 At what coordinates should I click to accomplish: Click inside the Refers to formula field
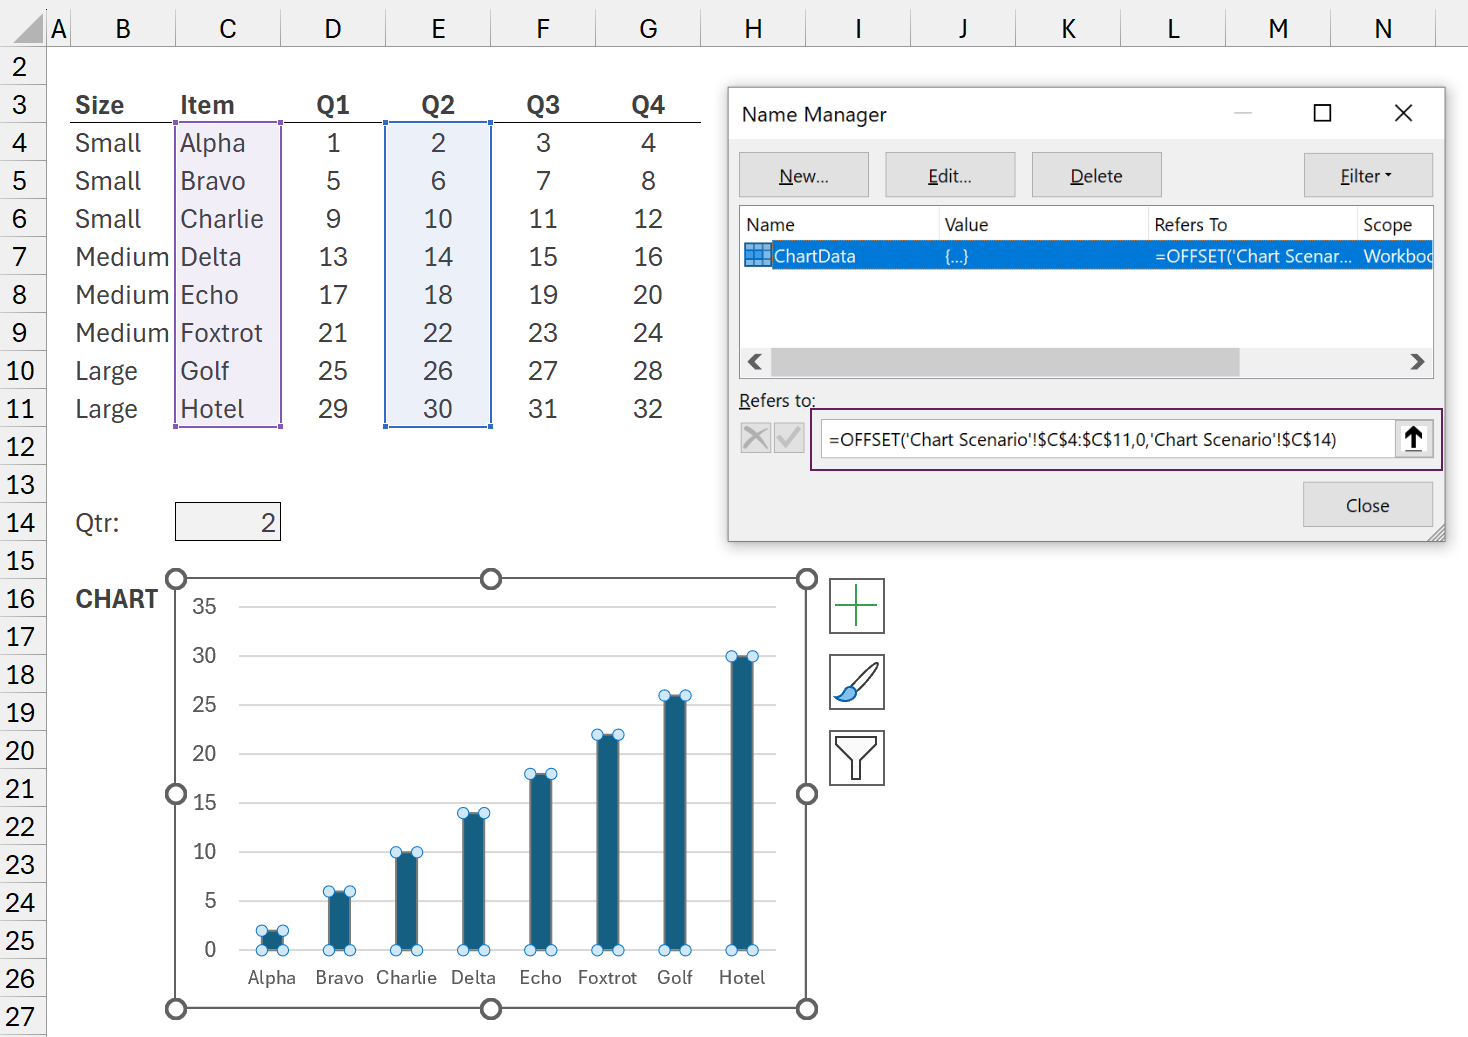[x=1106, y=440]
